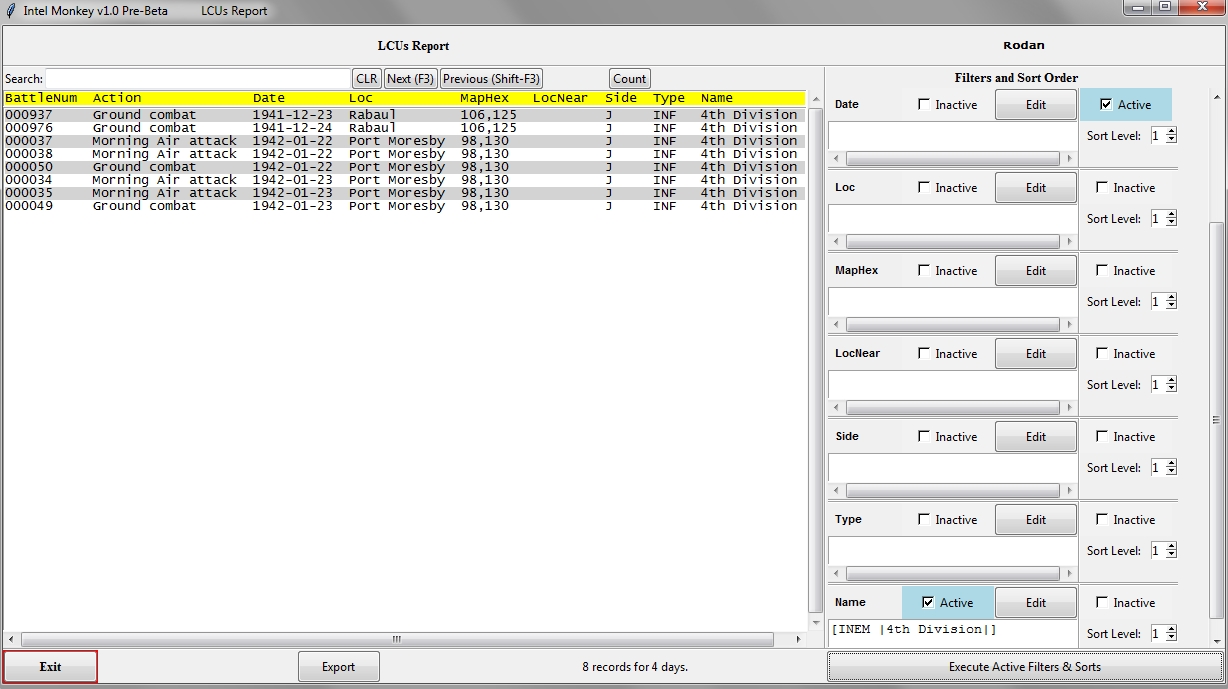Viewport: 1228px width, 689px height.
Task: Toggle the Name sort Inactive checkbox
Action: click(1102, 602)
